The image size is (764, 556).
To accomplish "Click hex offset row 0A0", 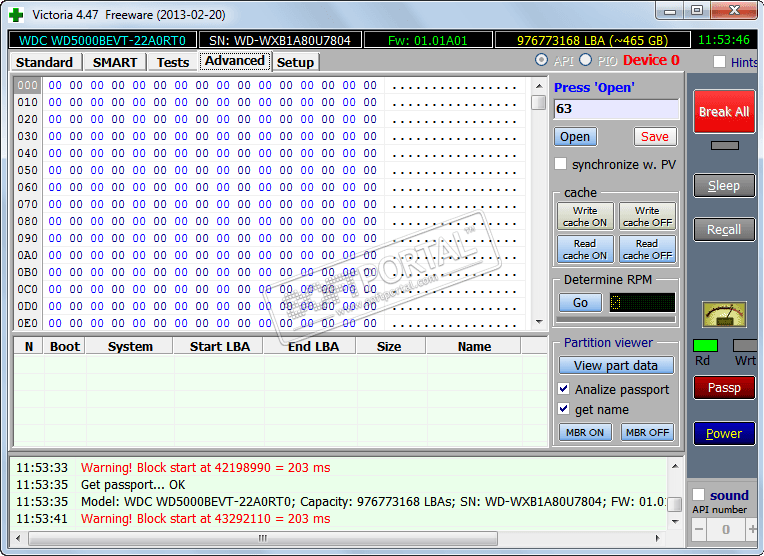I will click(27, 255).
